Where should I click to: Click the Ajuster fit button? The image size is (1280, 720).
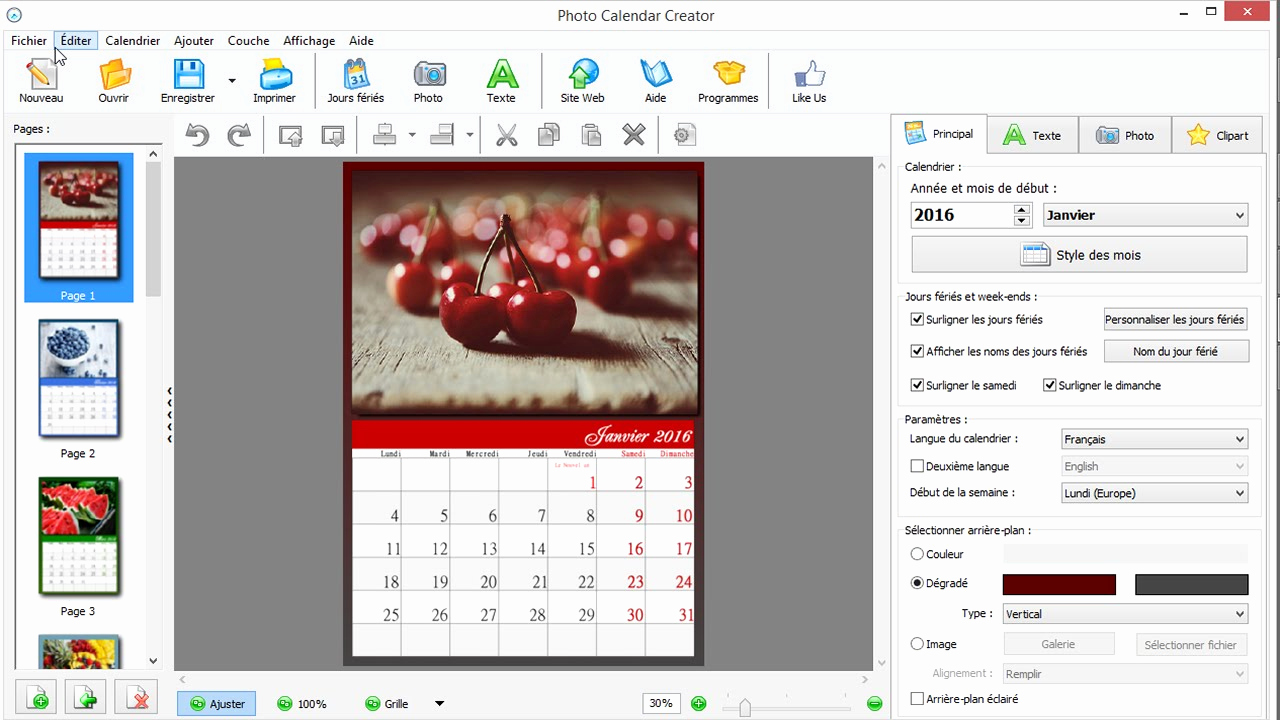(x=217, y=704)
